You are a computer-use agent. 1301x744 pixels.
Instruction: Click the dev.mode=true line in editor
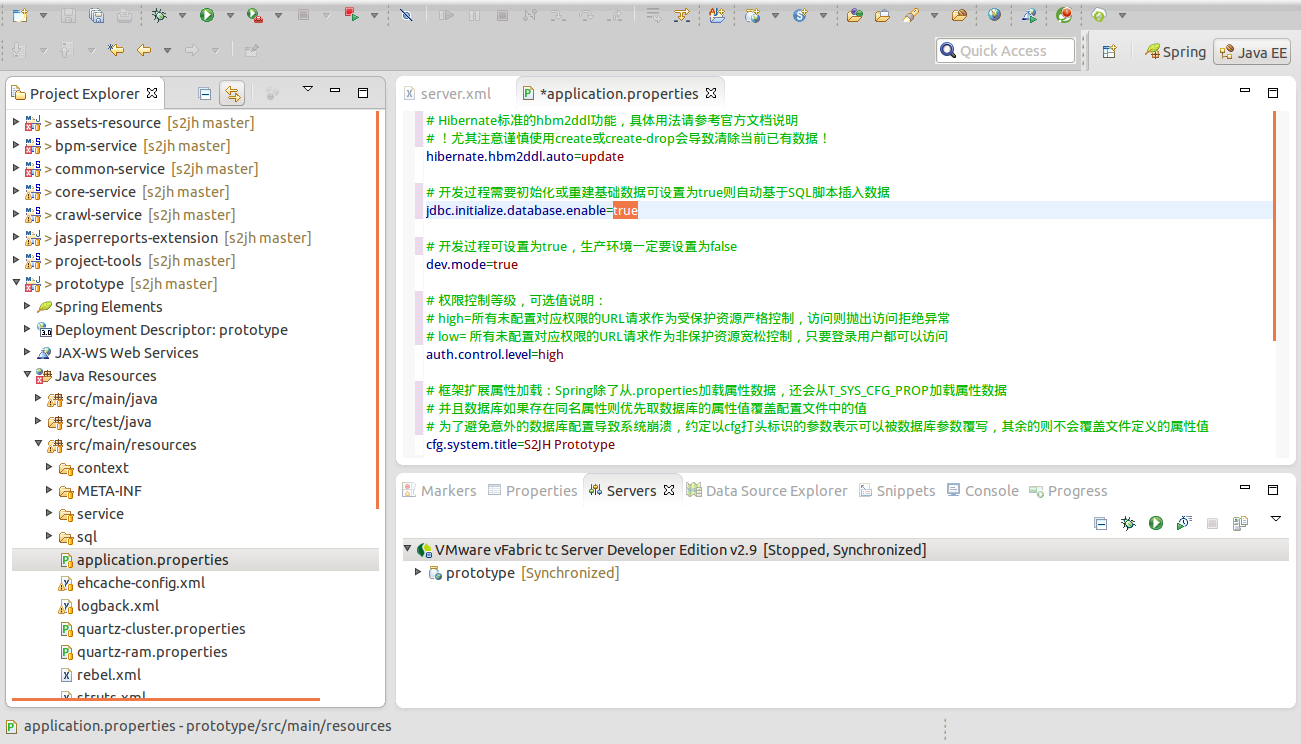pyautogui.click(x=472, y=265)
